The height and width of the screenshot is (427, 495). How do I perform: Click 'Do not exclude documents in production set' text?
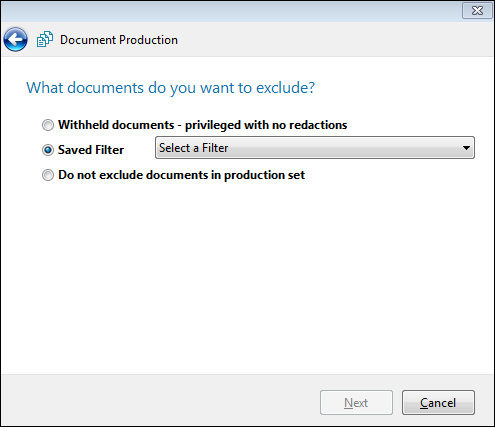181,175
